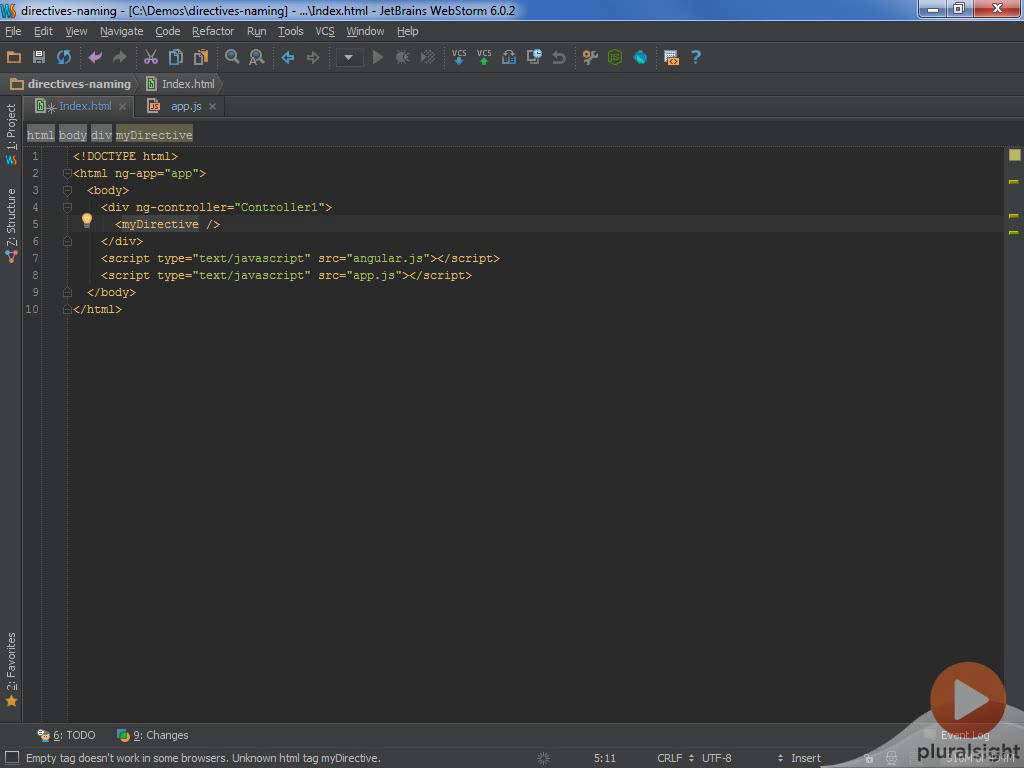
Task: Click the green Node.js icon
Action: click(615, 57)
